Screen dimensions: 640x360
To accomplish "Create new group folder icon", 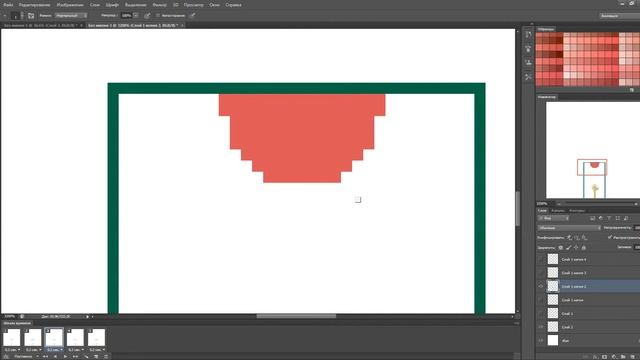I will click(623, 357).
